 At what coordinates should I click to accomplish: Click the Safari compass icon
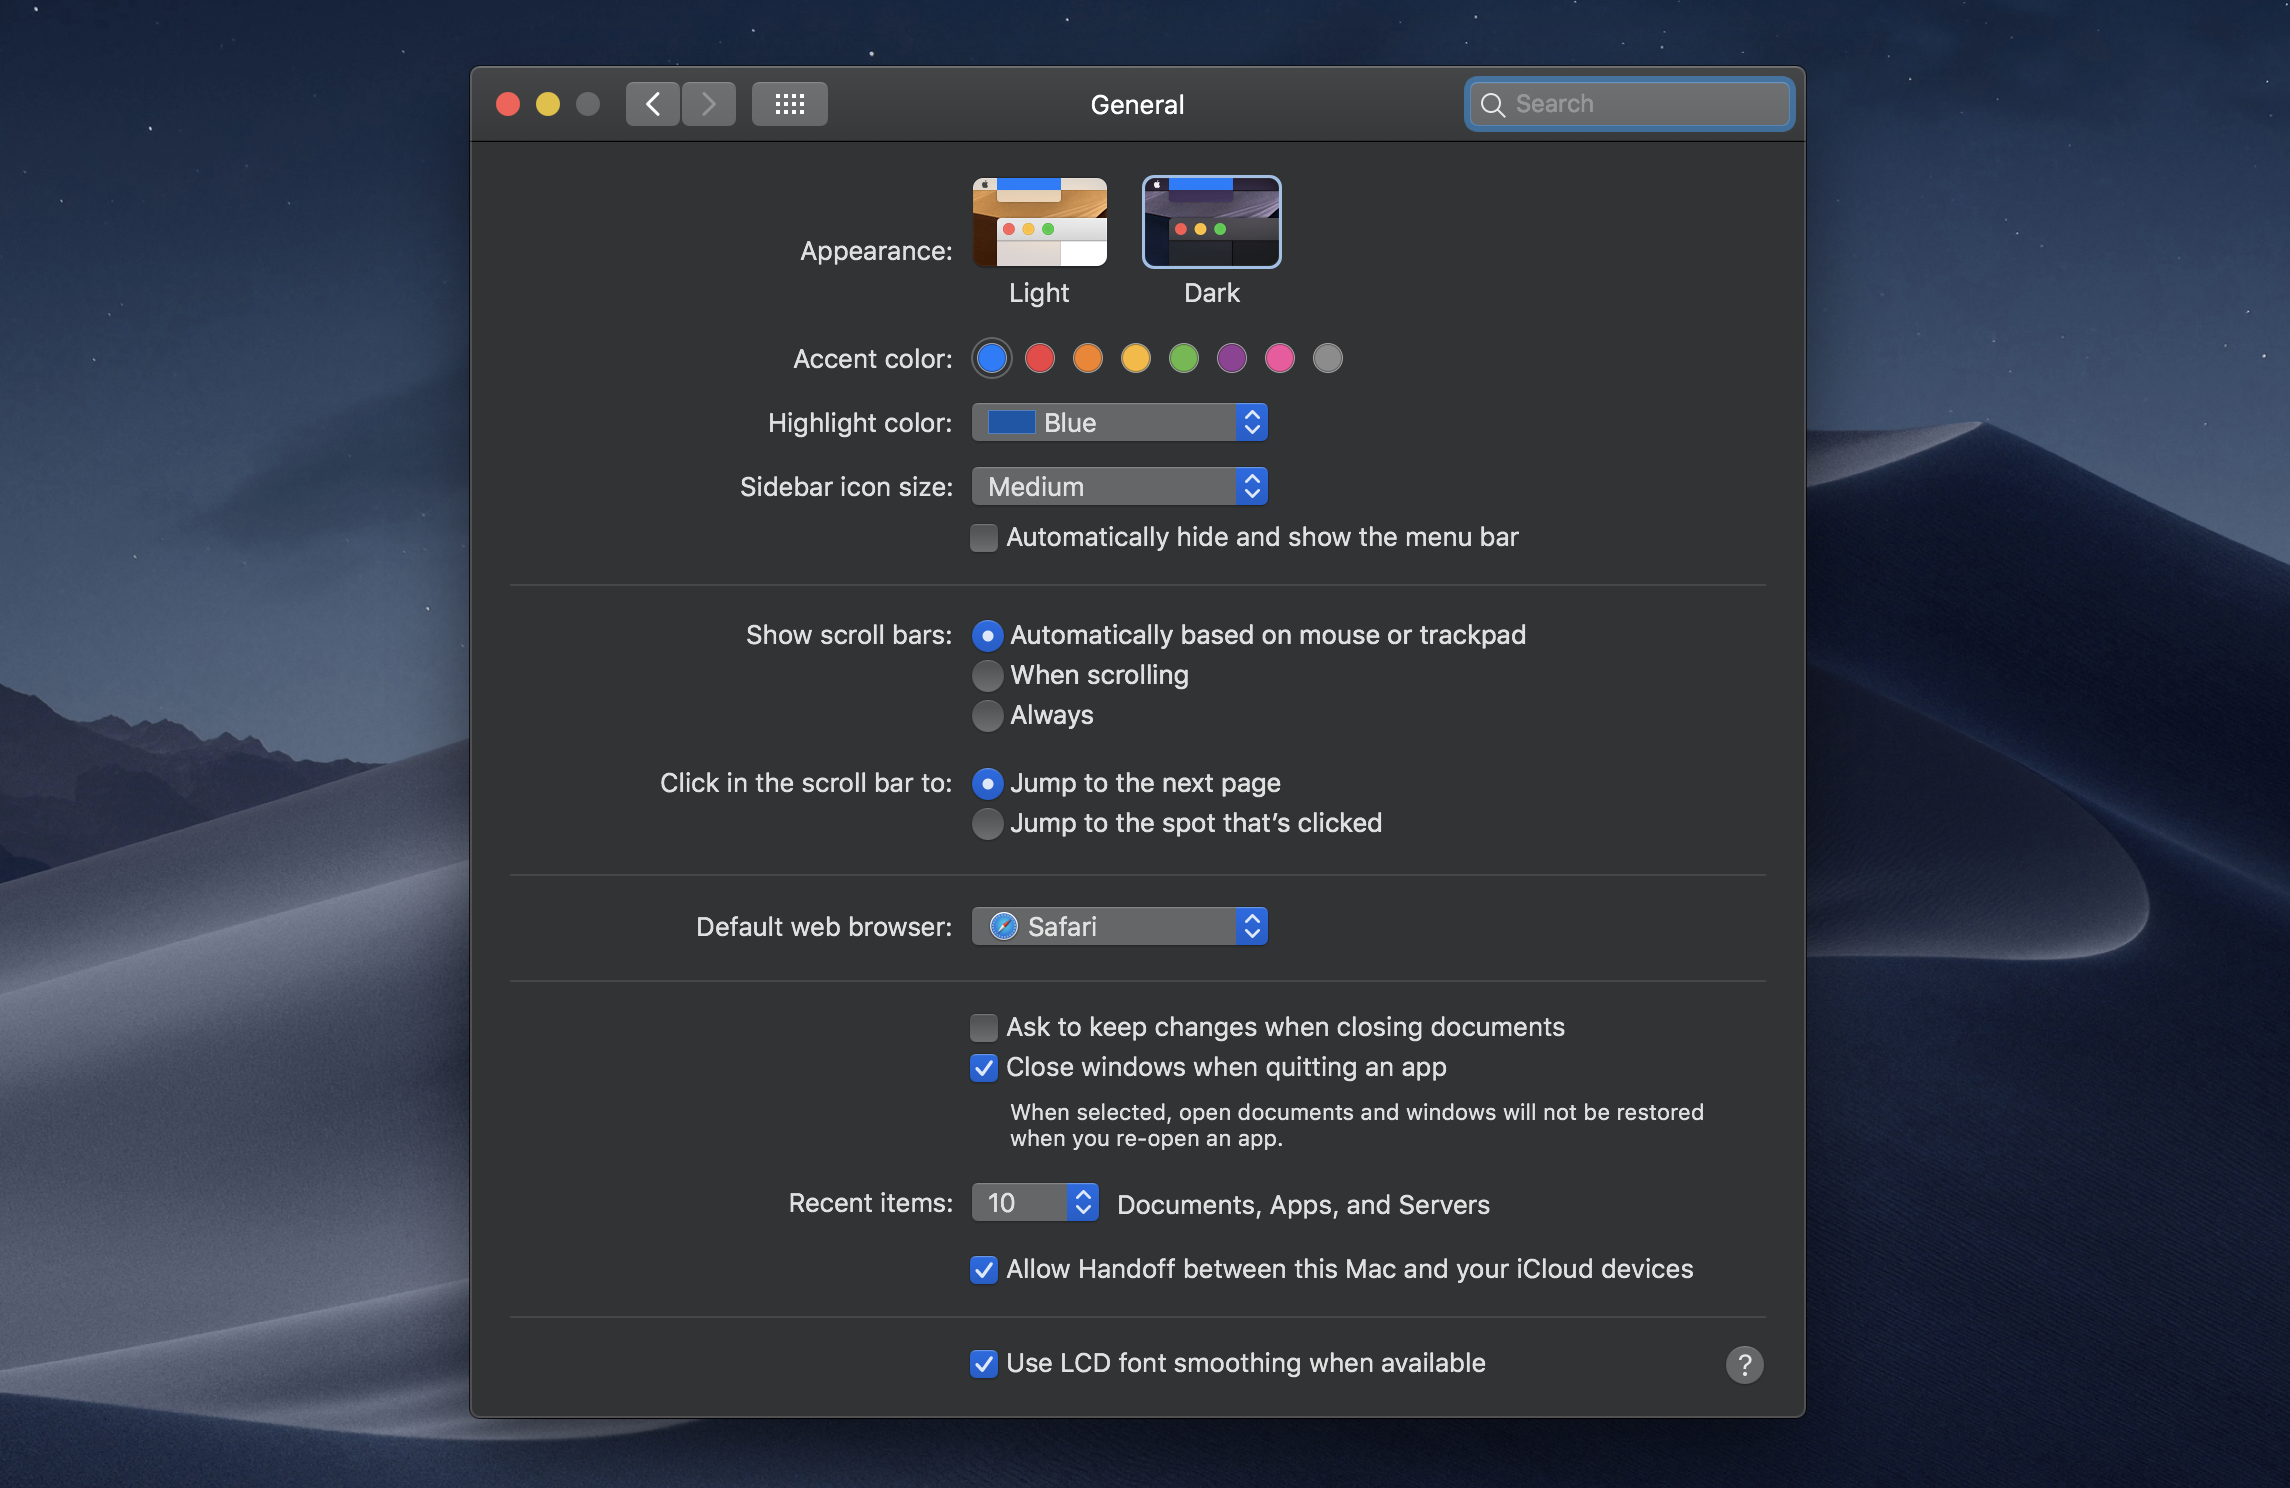coord(1003,926)
